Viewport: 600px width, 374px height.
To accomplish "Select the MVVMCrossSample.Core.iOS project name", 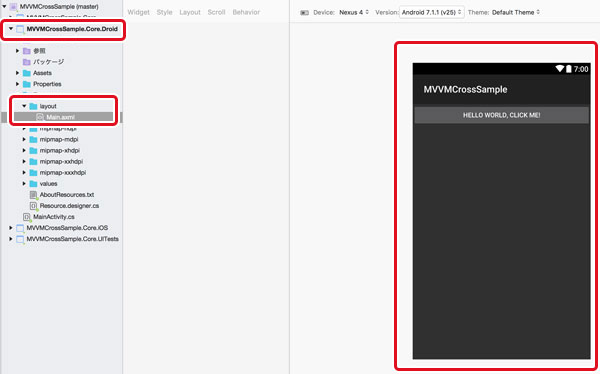I will (67, 228).
